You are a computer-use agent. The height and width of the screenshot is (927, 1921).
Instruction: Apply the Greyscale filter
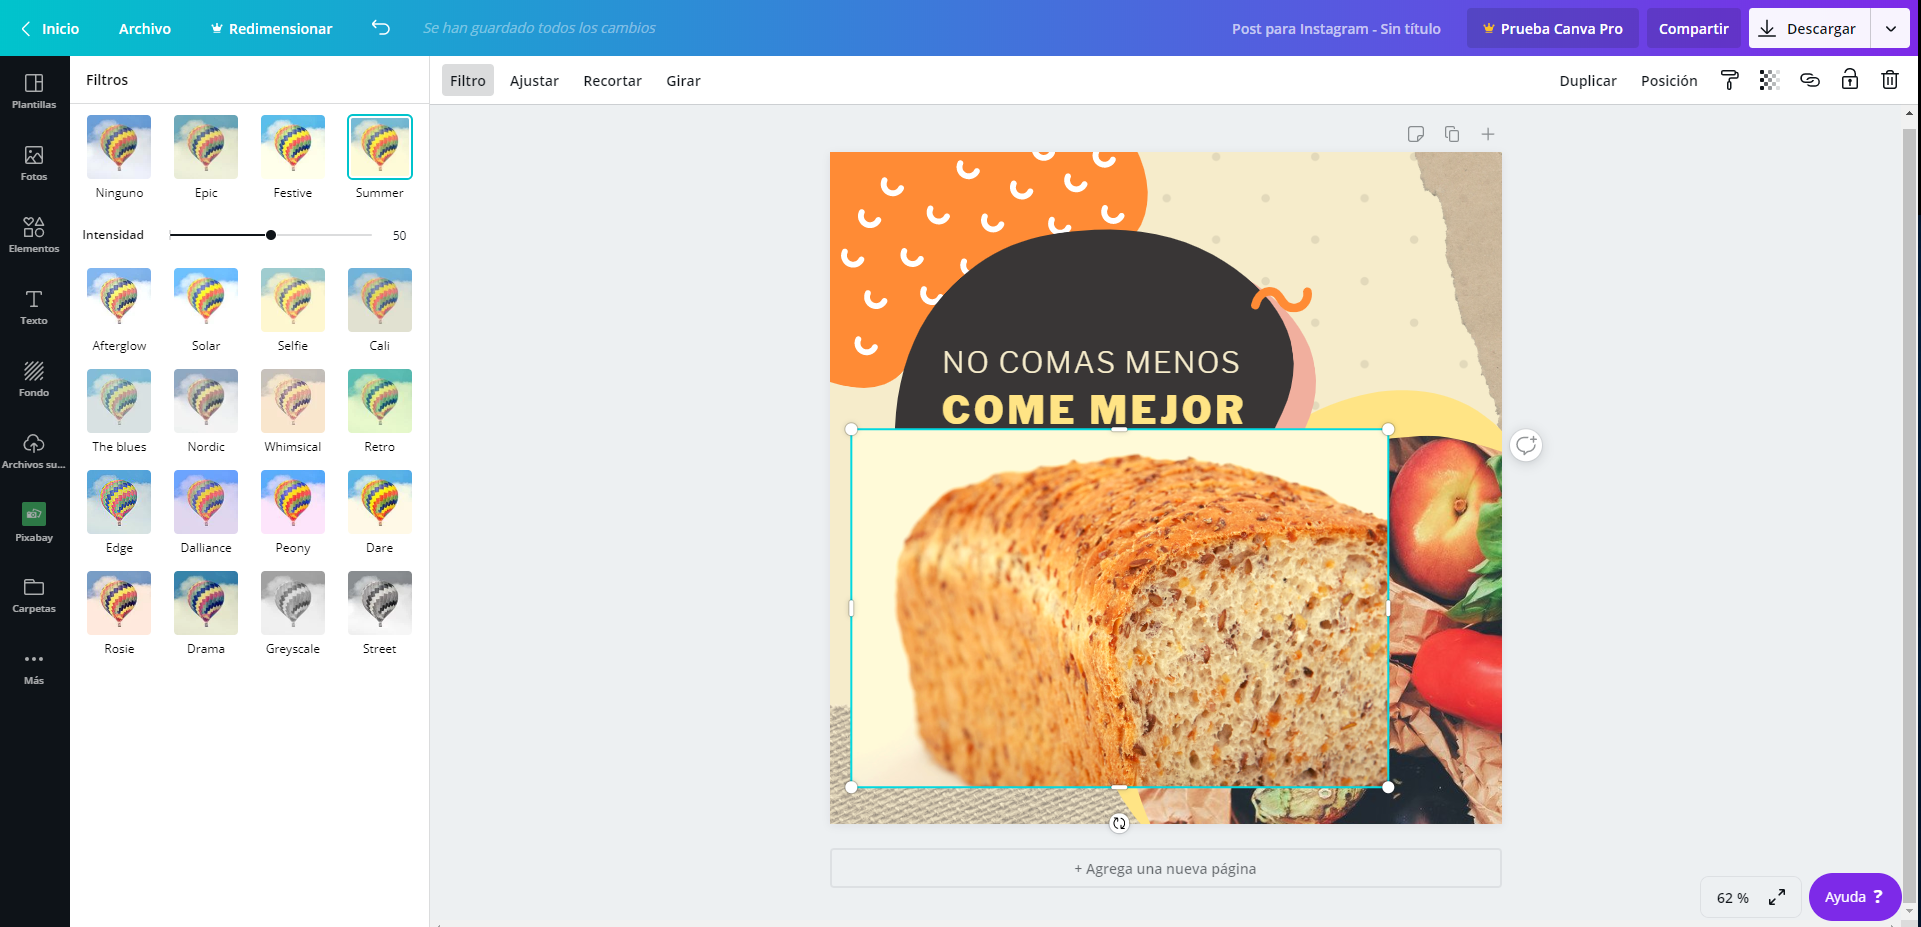(293, 603)
